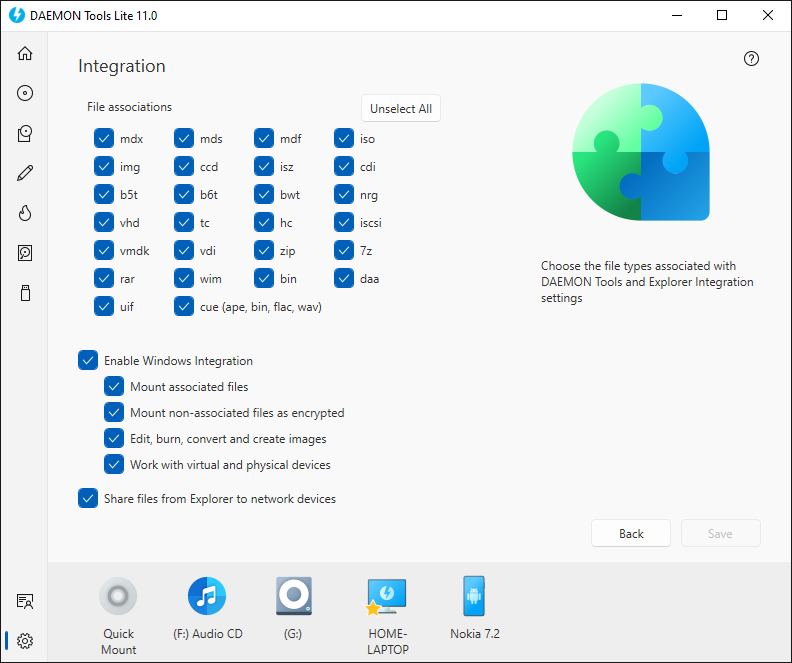Screen dimensions: 792x663
Task: Open the virtual drive sidebar icon
Action: 25,133
